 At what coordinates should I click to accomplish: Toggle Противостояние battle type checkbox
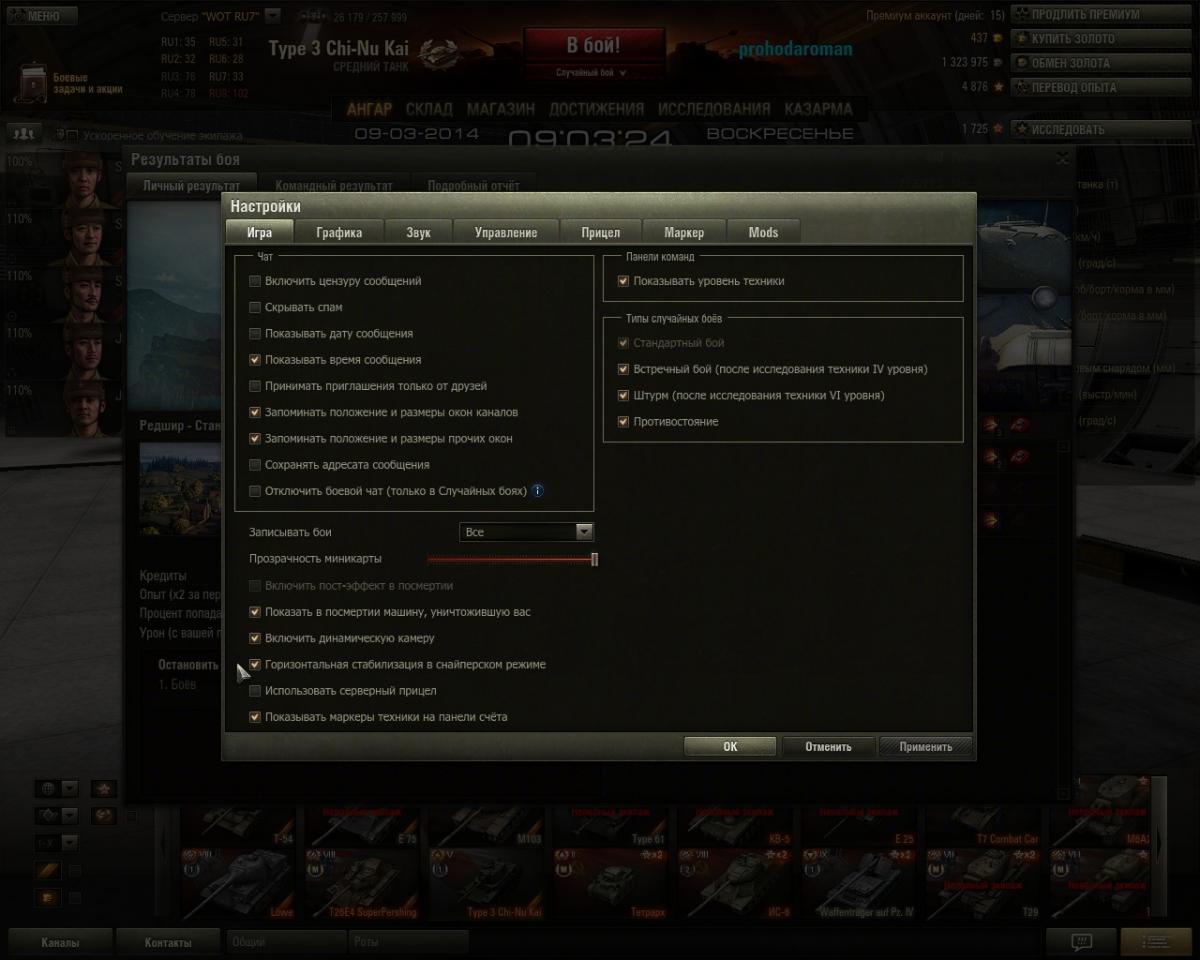623,422
